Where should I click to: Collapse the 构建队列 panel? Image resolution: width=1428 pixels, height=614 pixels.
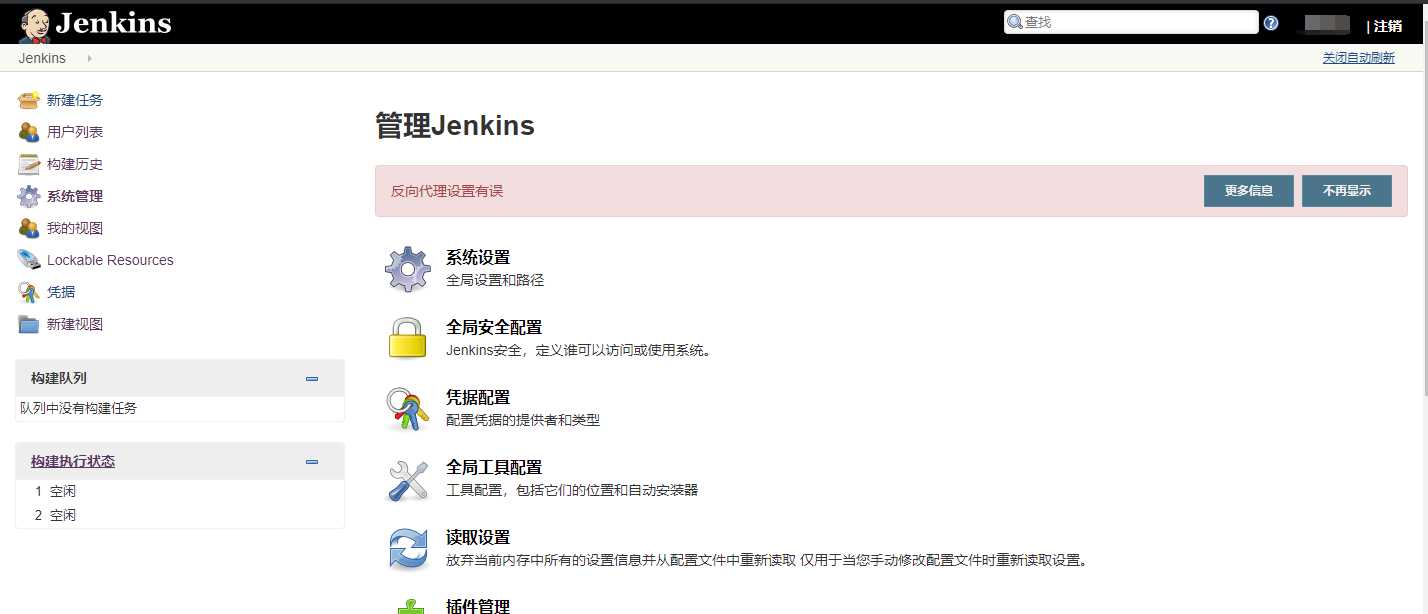click(x=312, y=379)
